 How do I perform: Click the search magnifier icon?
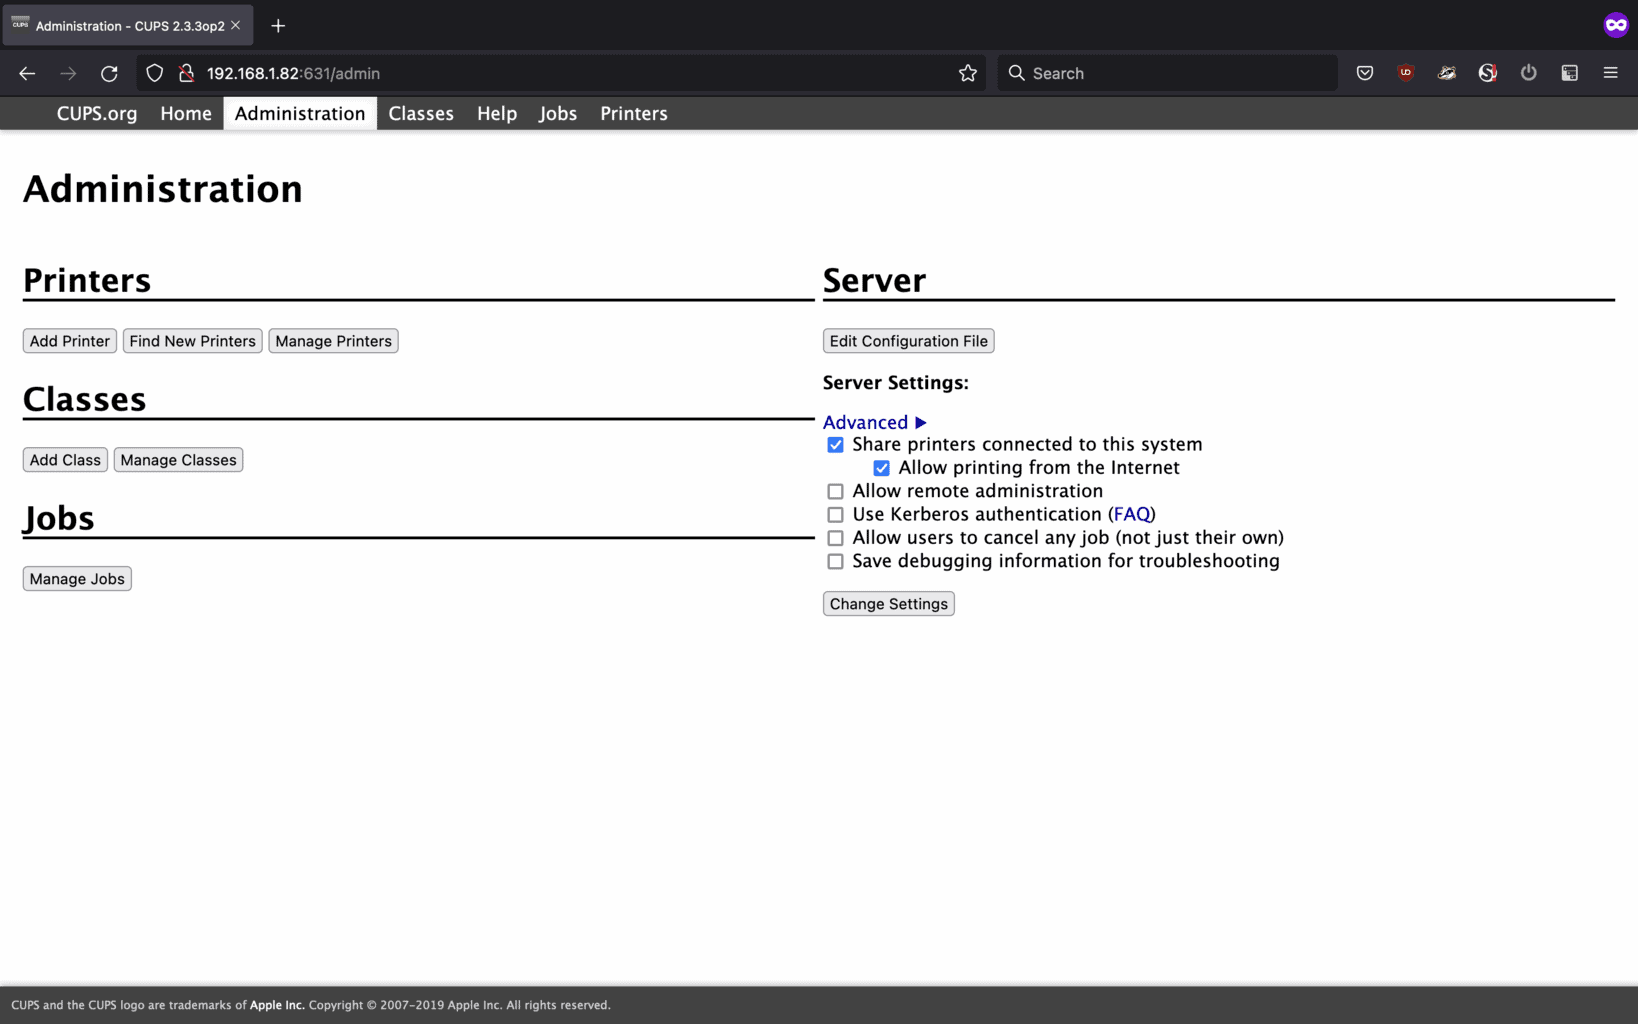[x=1016, y=73]
